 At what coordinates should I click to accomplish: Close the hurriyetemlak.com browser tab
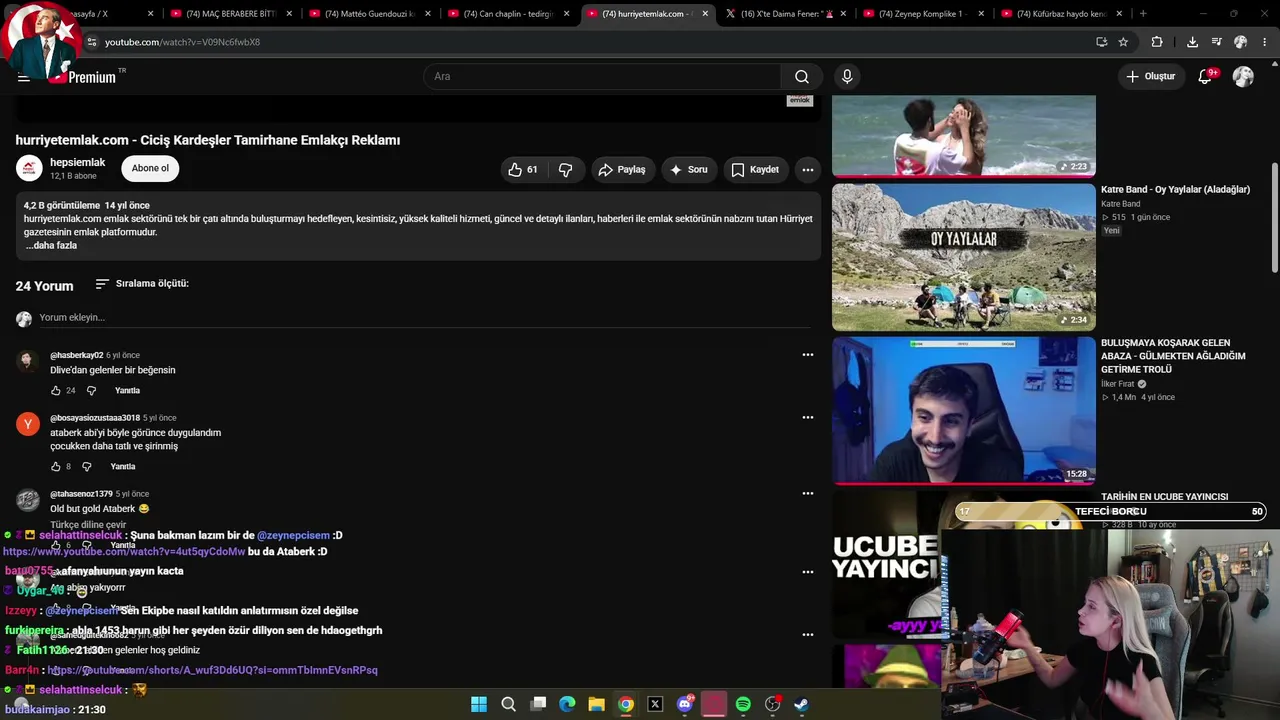pos(705,14)
